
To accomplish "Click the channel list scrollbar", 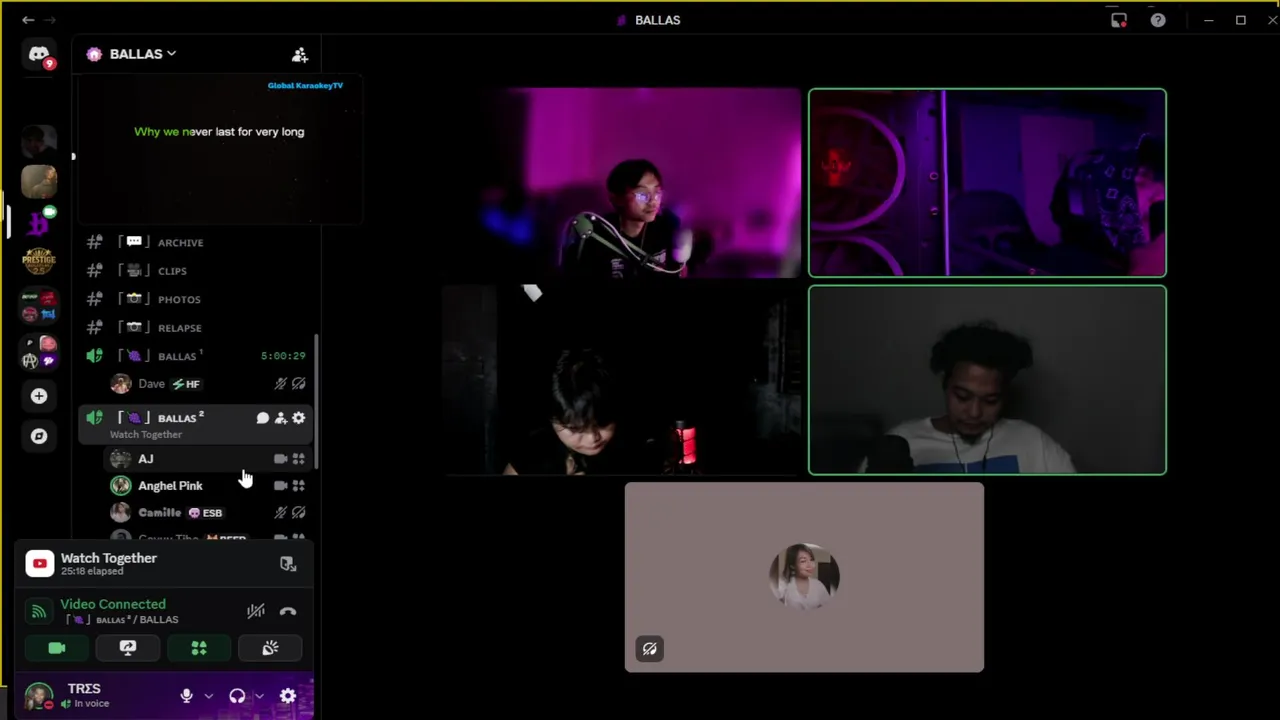I will (317, 402).
